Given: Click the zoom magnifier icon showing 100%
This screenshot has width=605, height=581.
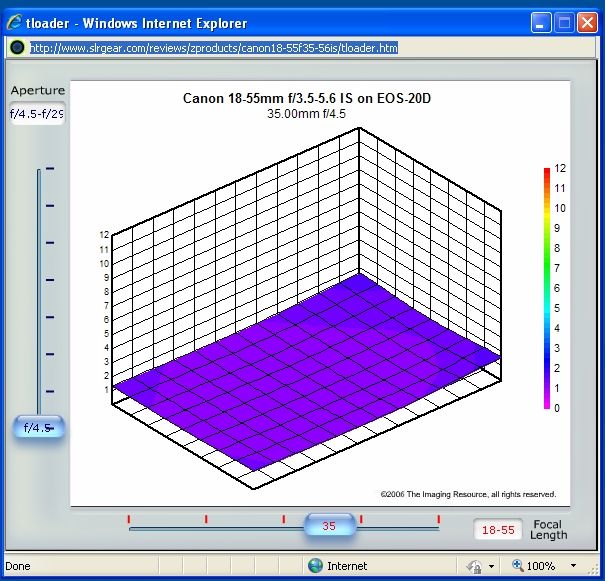Looking at the screenshot, I should [x=519, y=566].
